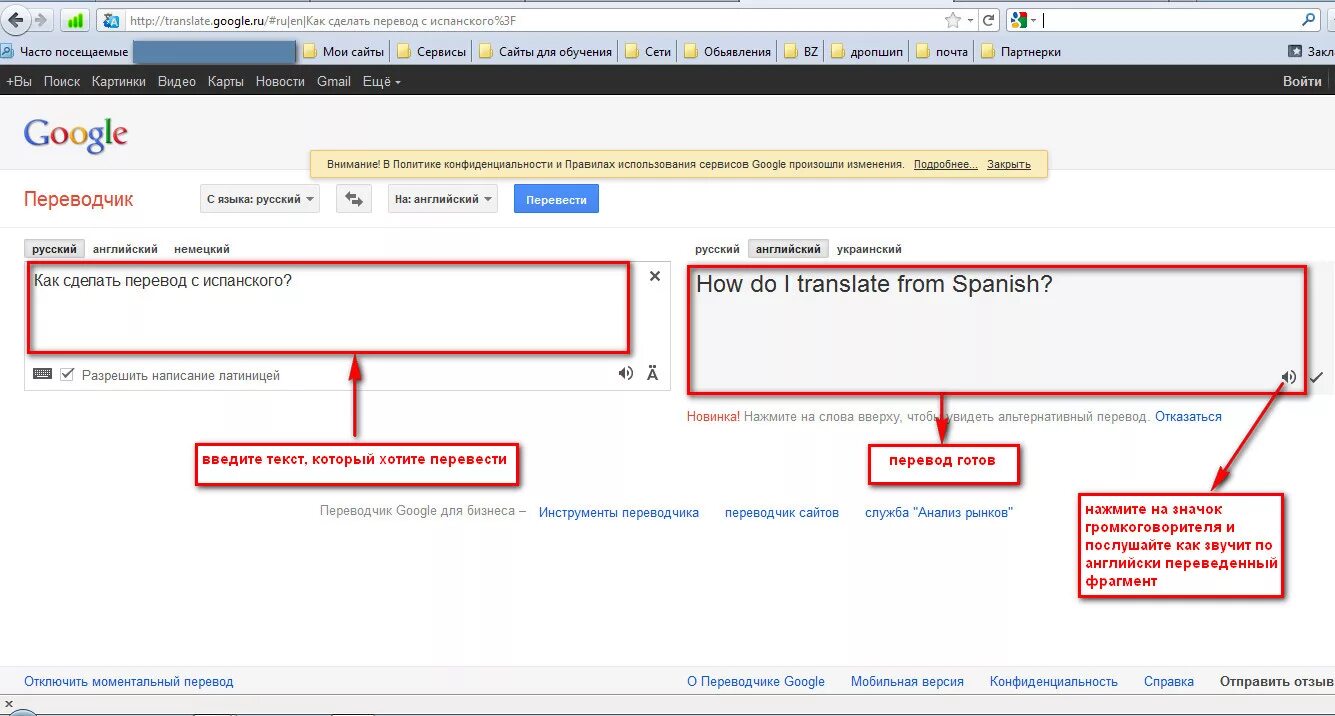Select английский as source language tab
Screen dimensions: 1335x716
125,249
